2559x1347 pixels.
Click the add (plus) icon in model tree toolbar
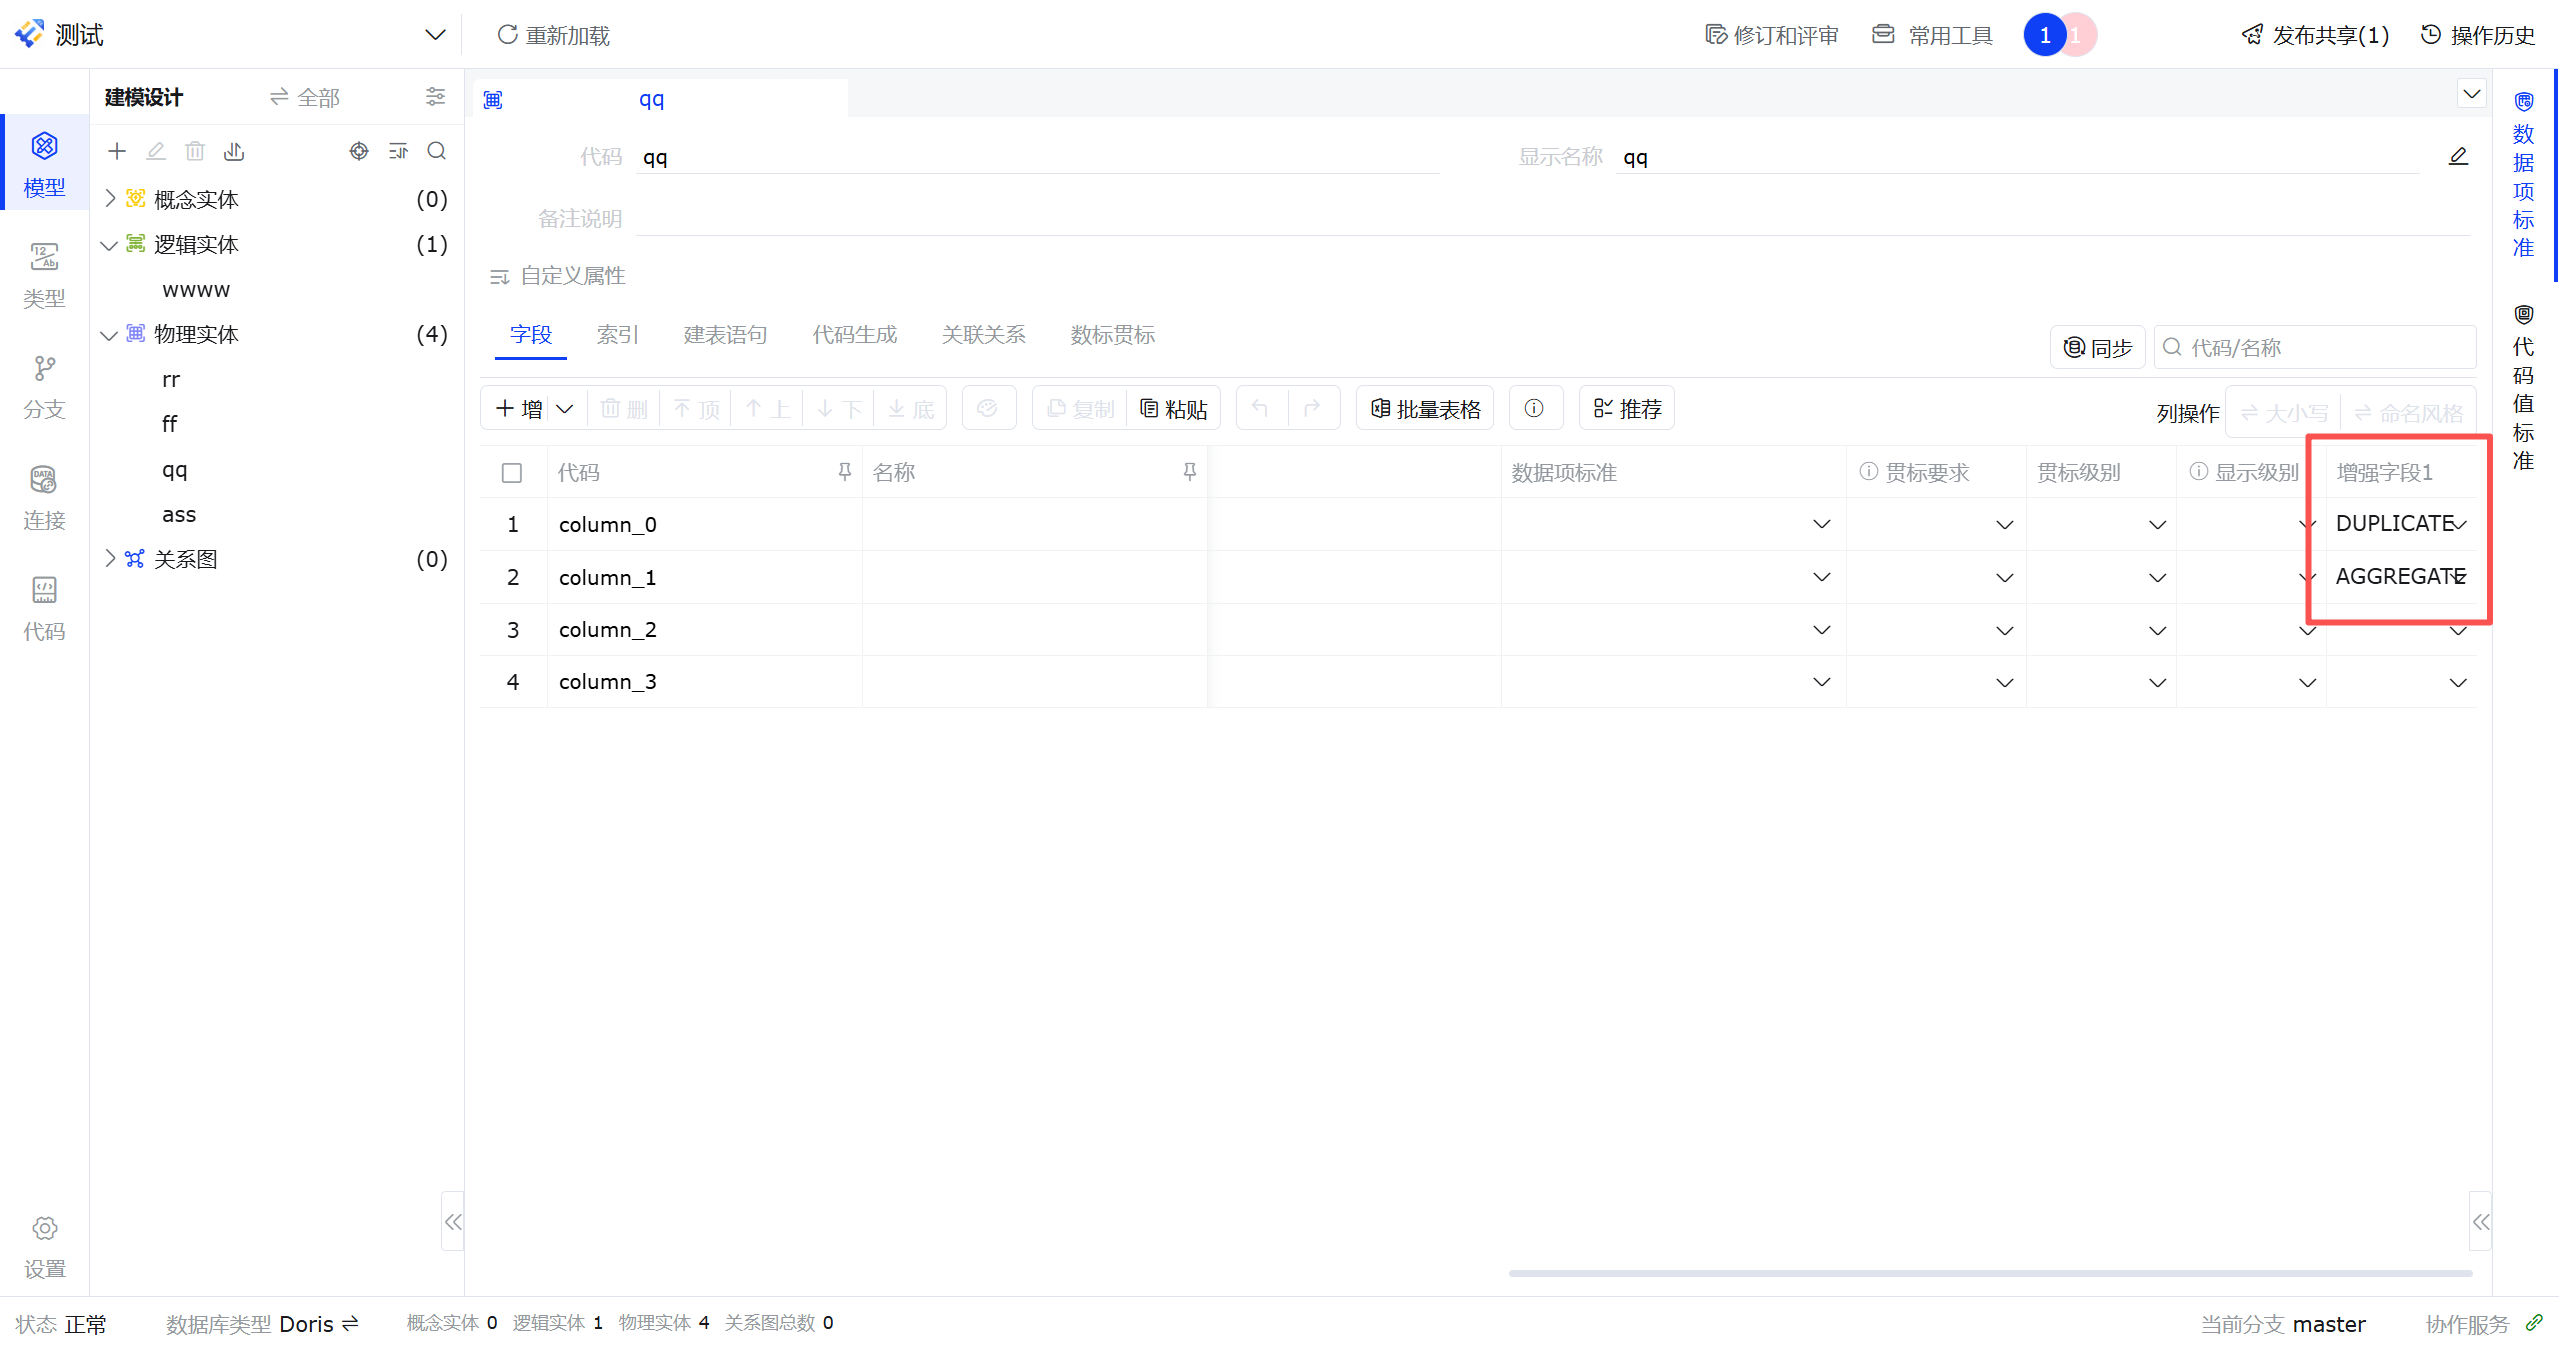[x=117, y=151]
